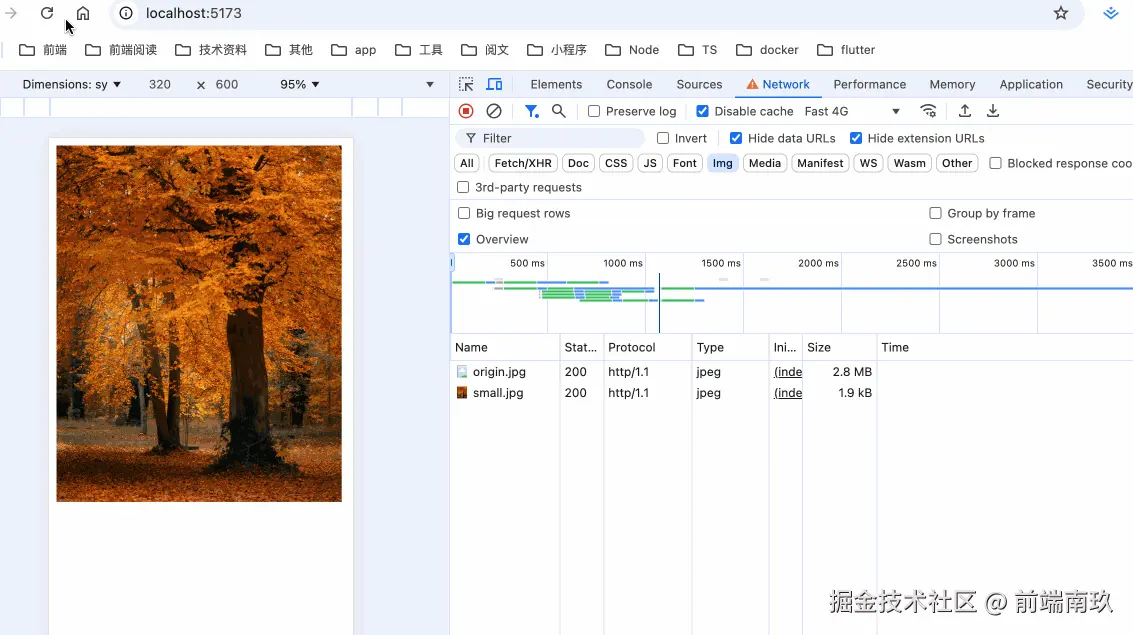Open the 前端阅读 bookmarks folder
This screenshot has width=1133, height=635.
coord(121,50)
